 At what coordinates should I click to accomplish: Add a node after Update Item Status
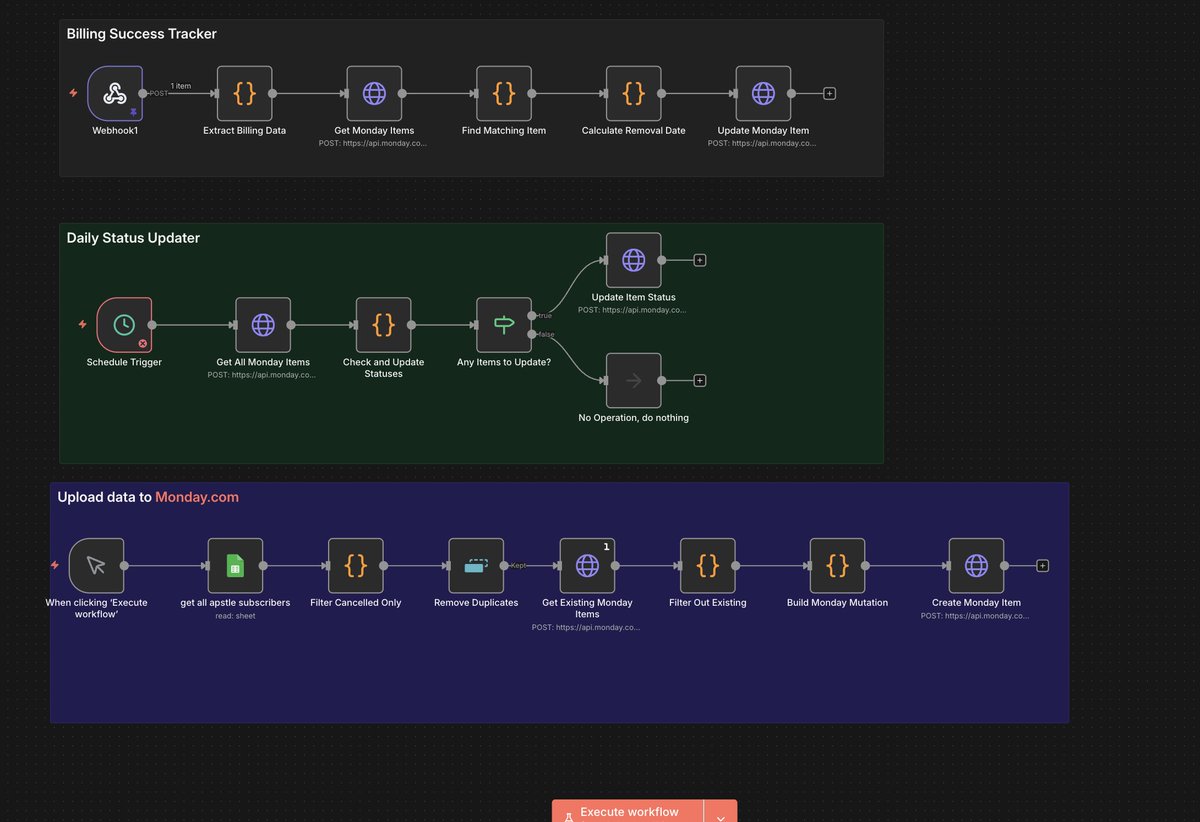[x=700, y=260]
